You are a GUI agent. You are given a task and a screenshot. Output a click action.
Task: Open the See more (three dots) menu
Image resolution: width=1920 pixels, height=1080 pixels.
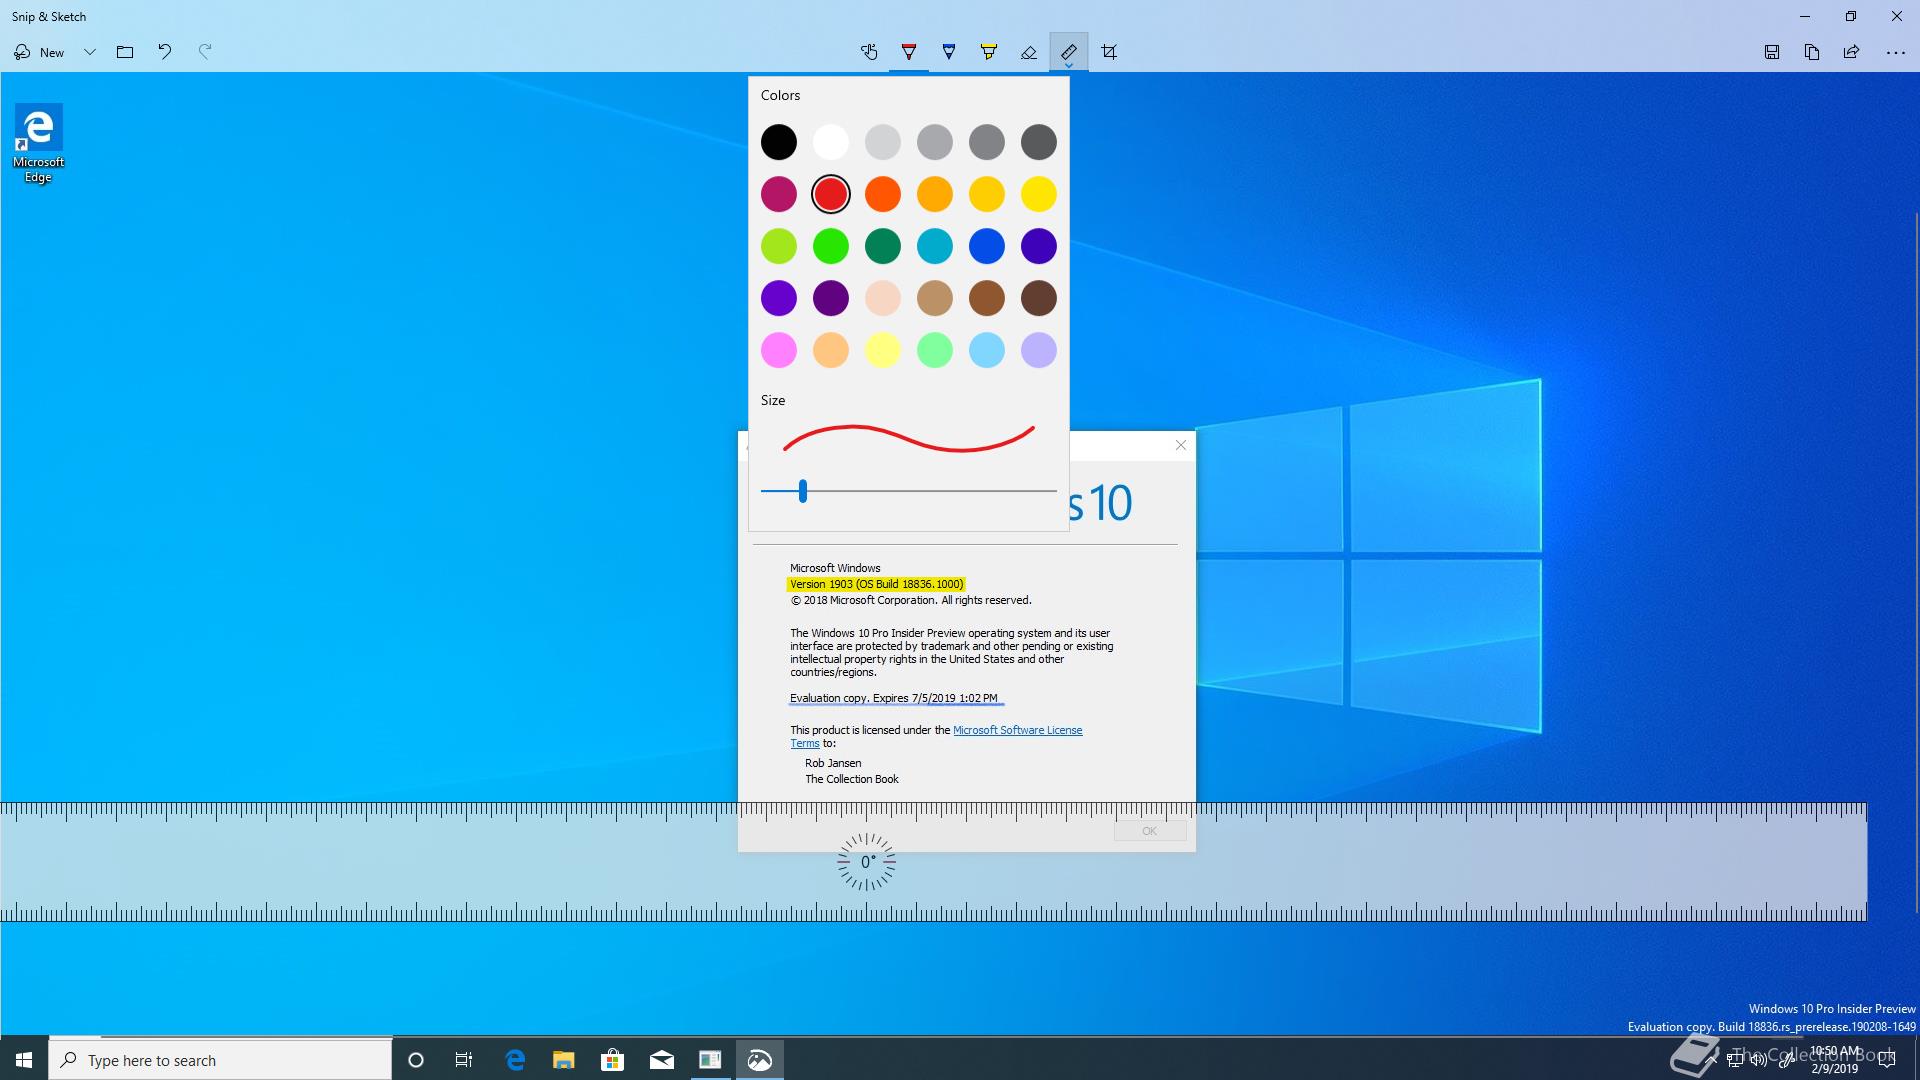[x=1895, y=52]
